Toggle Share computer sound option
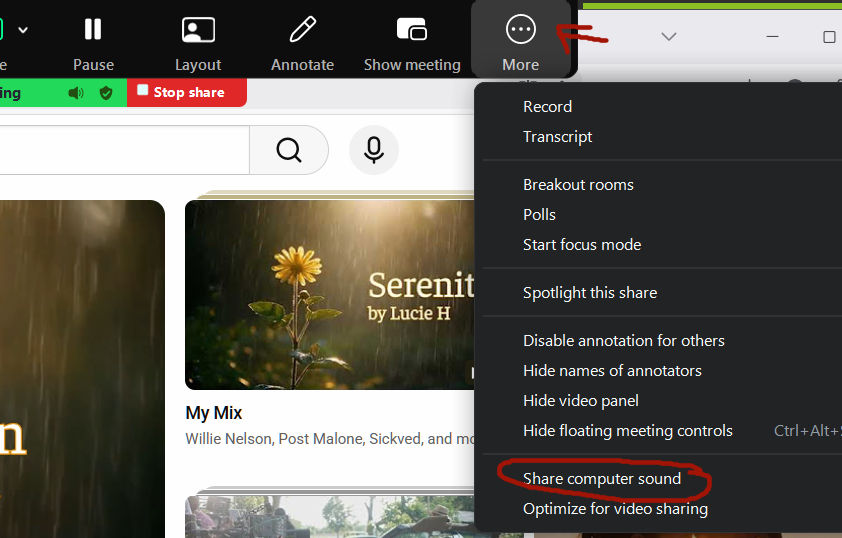 pos(602,479)
